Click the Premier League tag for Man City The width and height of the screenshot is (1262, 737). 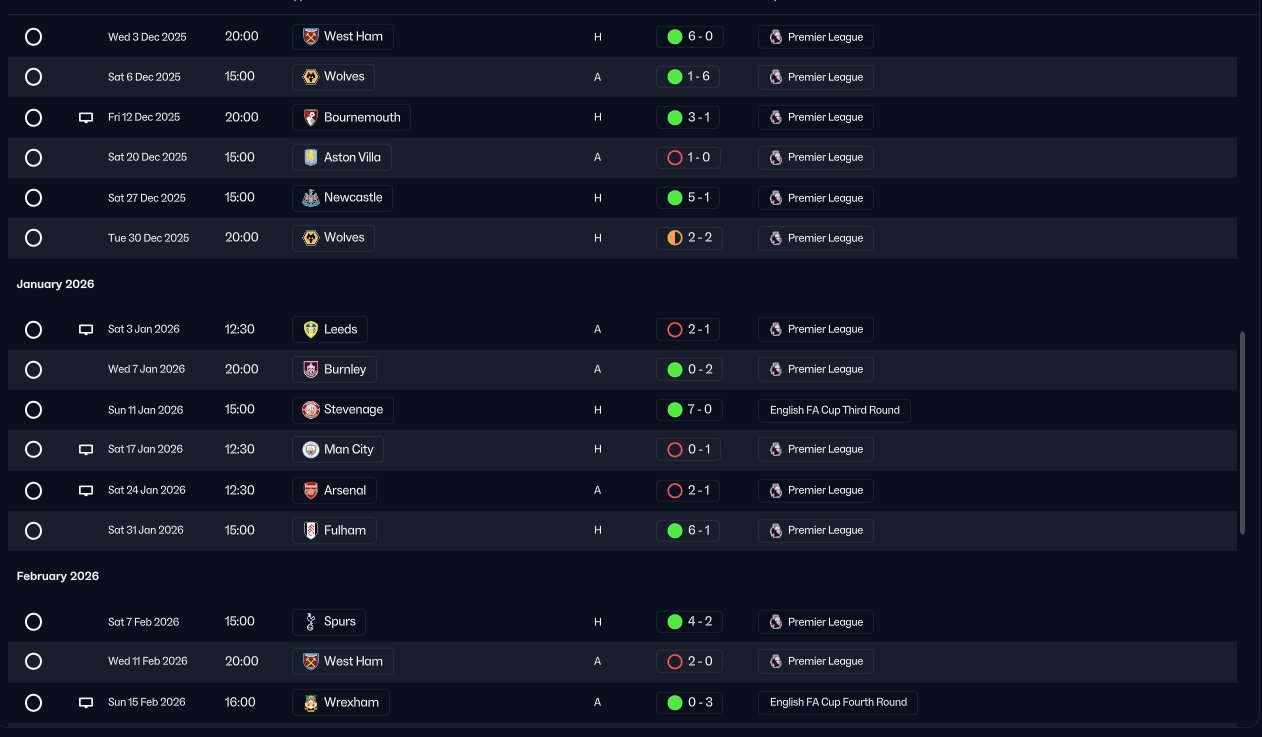tap(815, 450)
